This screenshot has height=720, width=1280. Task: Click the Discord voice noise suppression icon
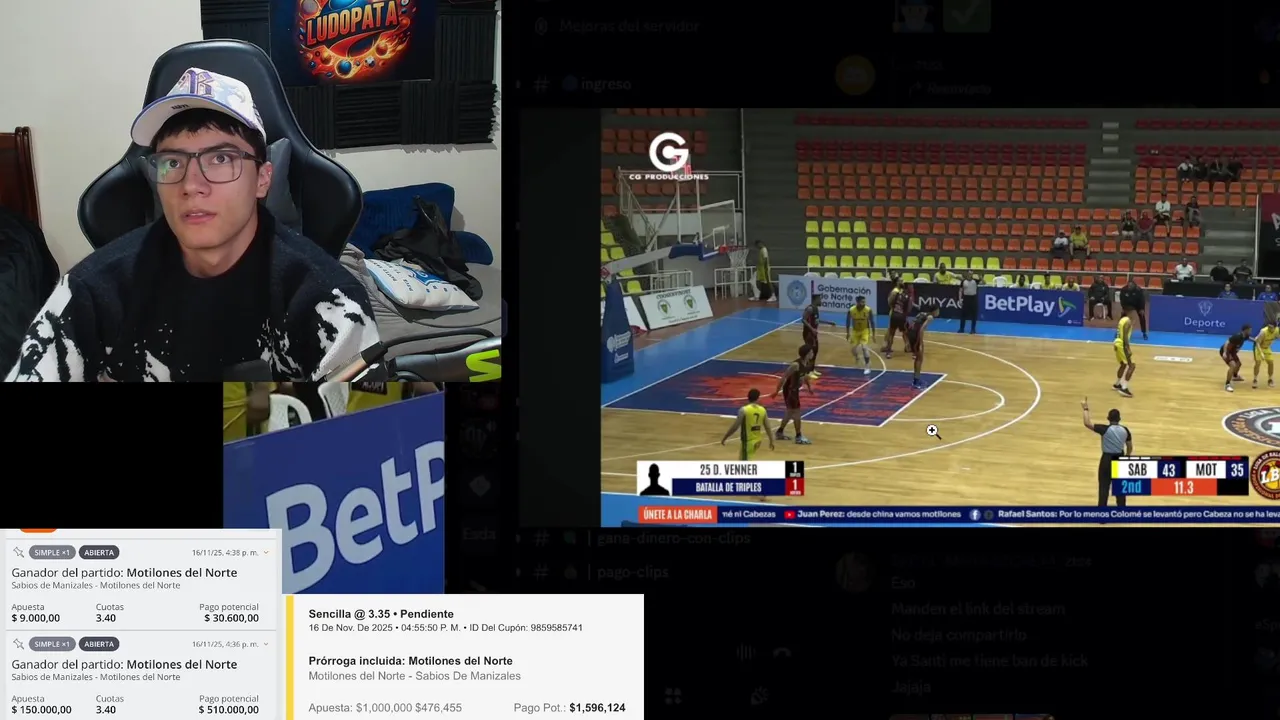pos(745,652)
